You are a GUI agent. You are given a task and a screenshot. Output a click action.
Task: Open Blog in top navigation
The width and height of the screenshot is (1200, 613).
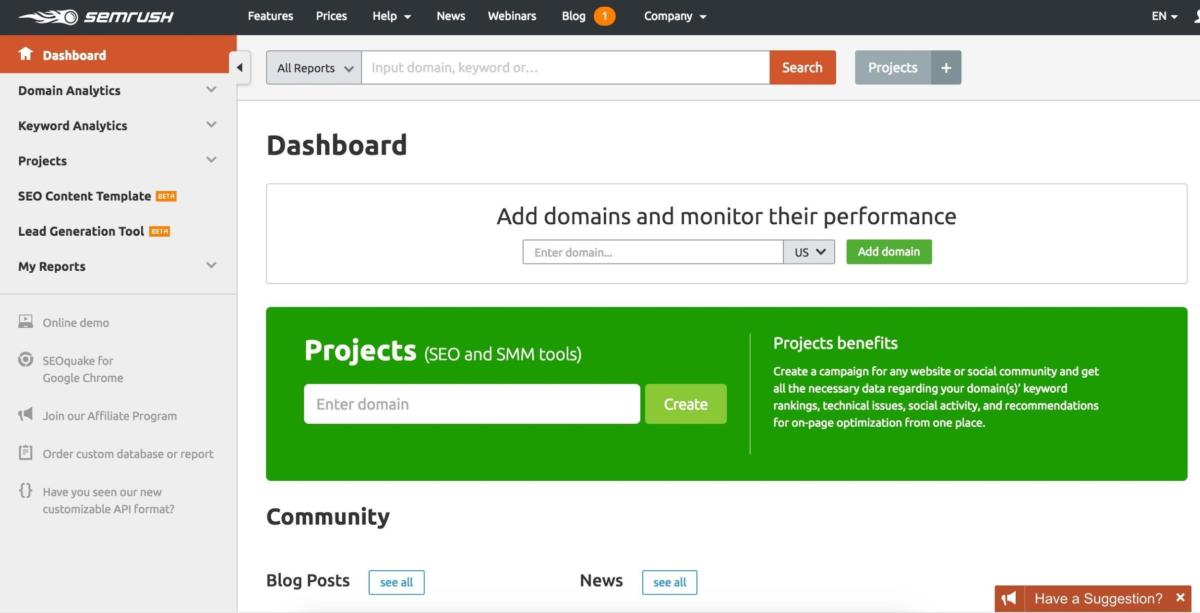point(574,16)
